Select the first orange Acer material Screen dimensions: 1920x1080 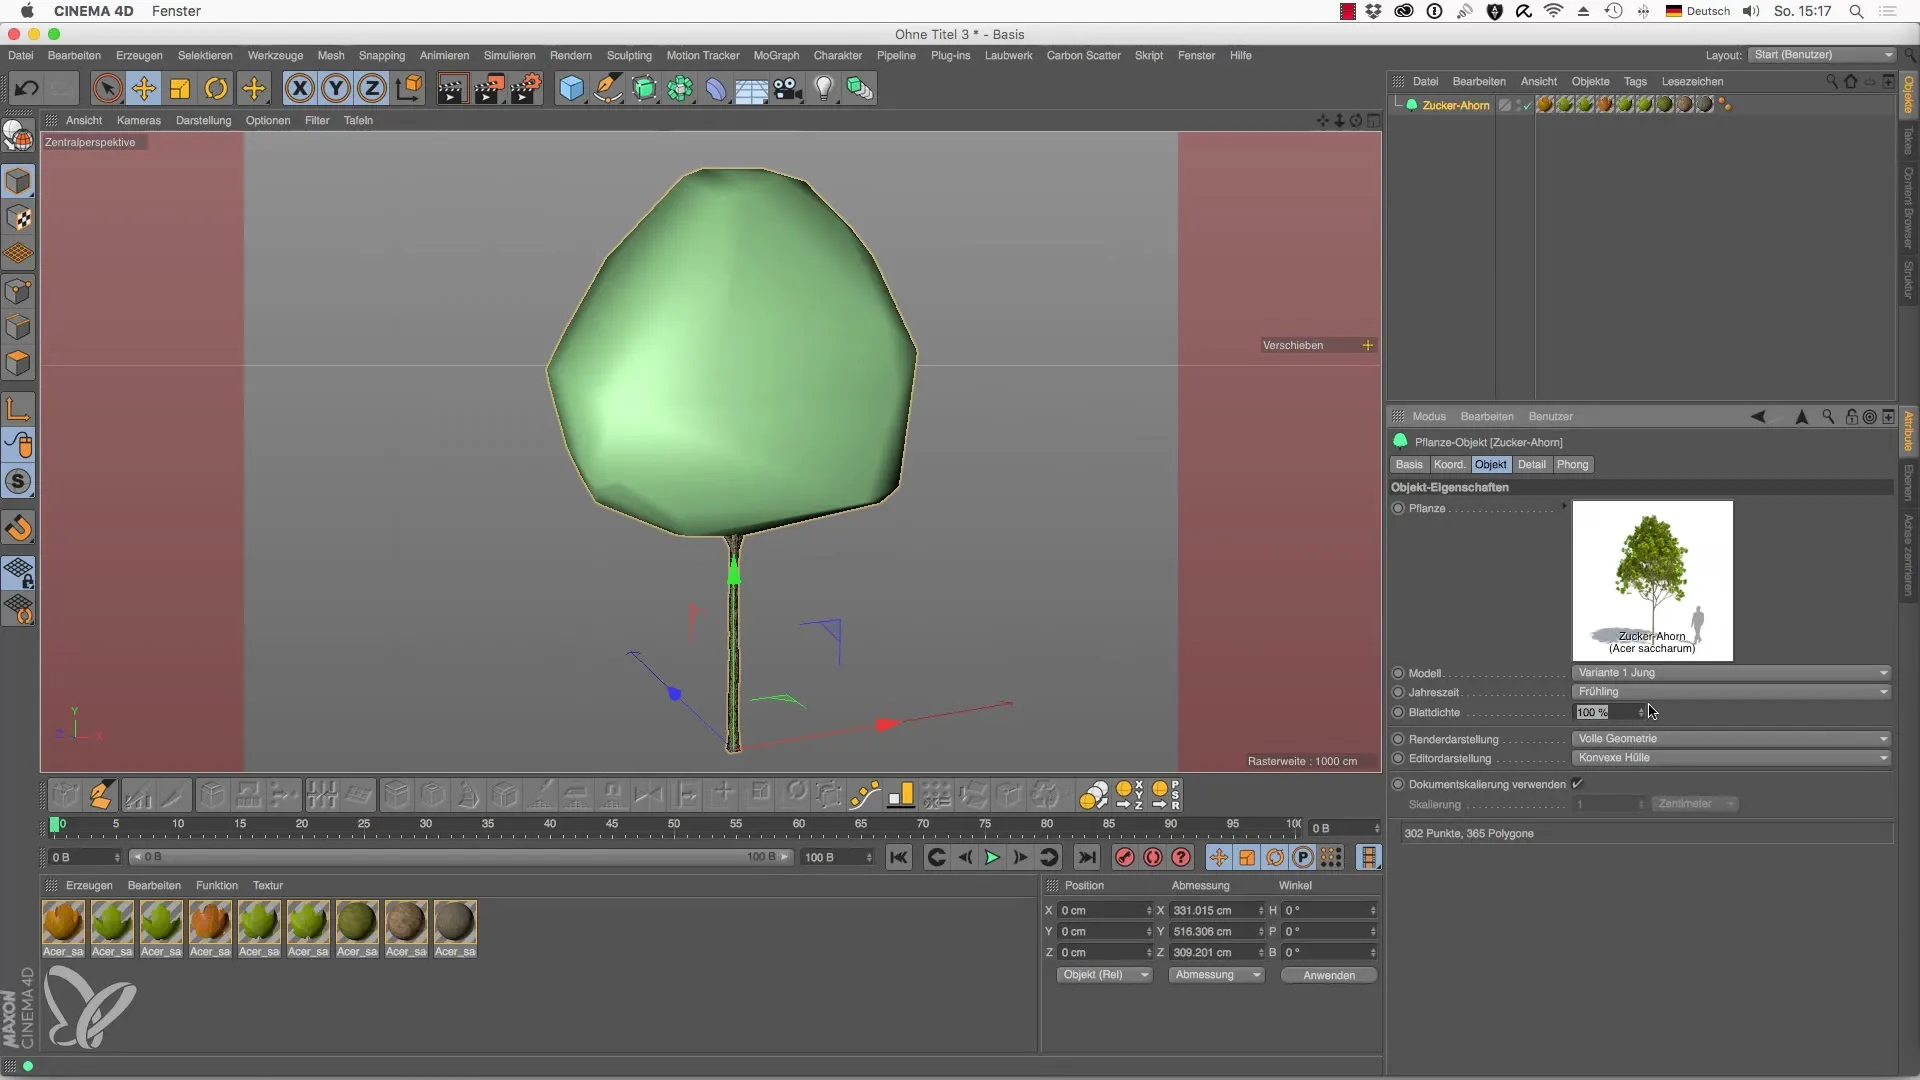click(63, 922)
